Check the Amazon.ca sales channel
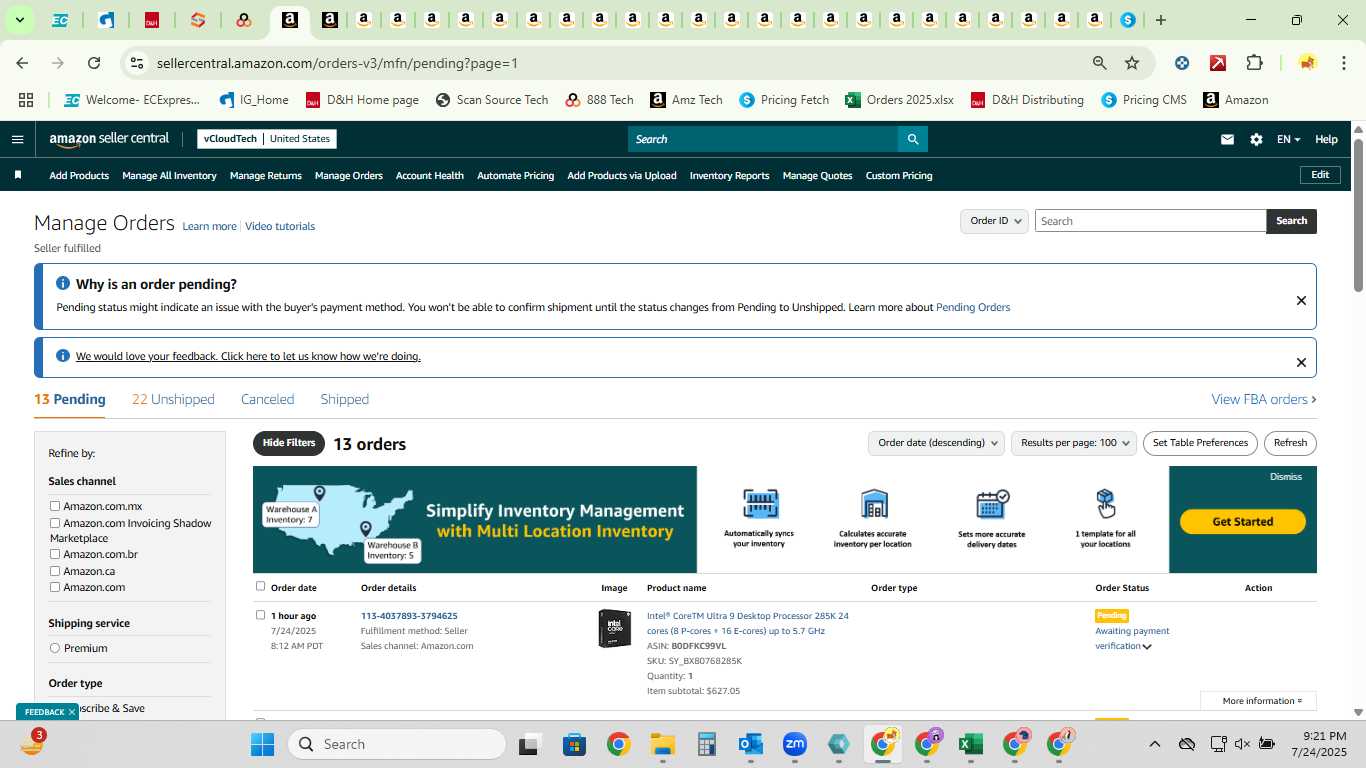This screenshot has width=1366, height=768. [55, 571]
